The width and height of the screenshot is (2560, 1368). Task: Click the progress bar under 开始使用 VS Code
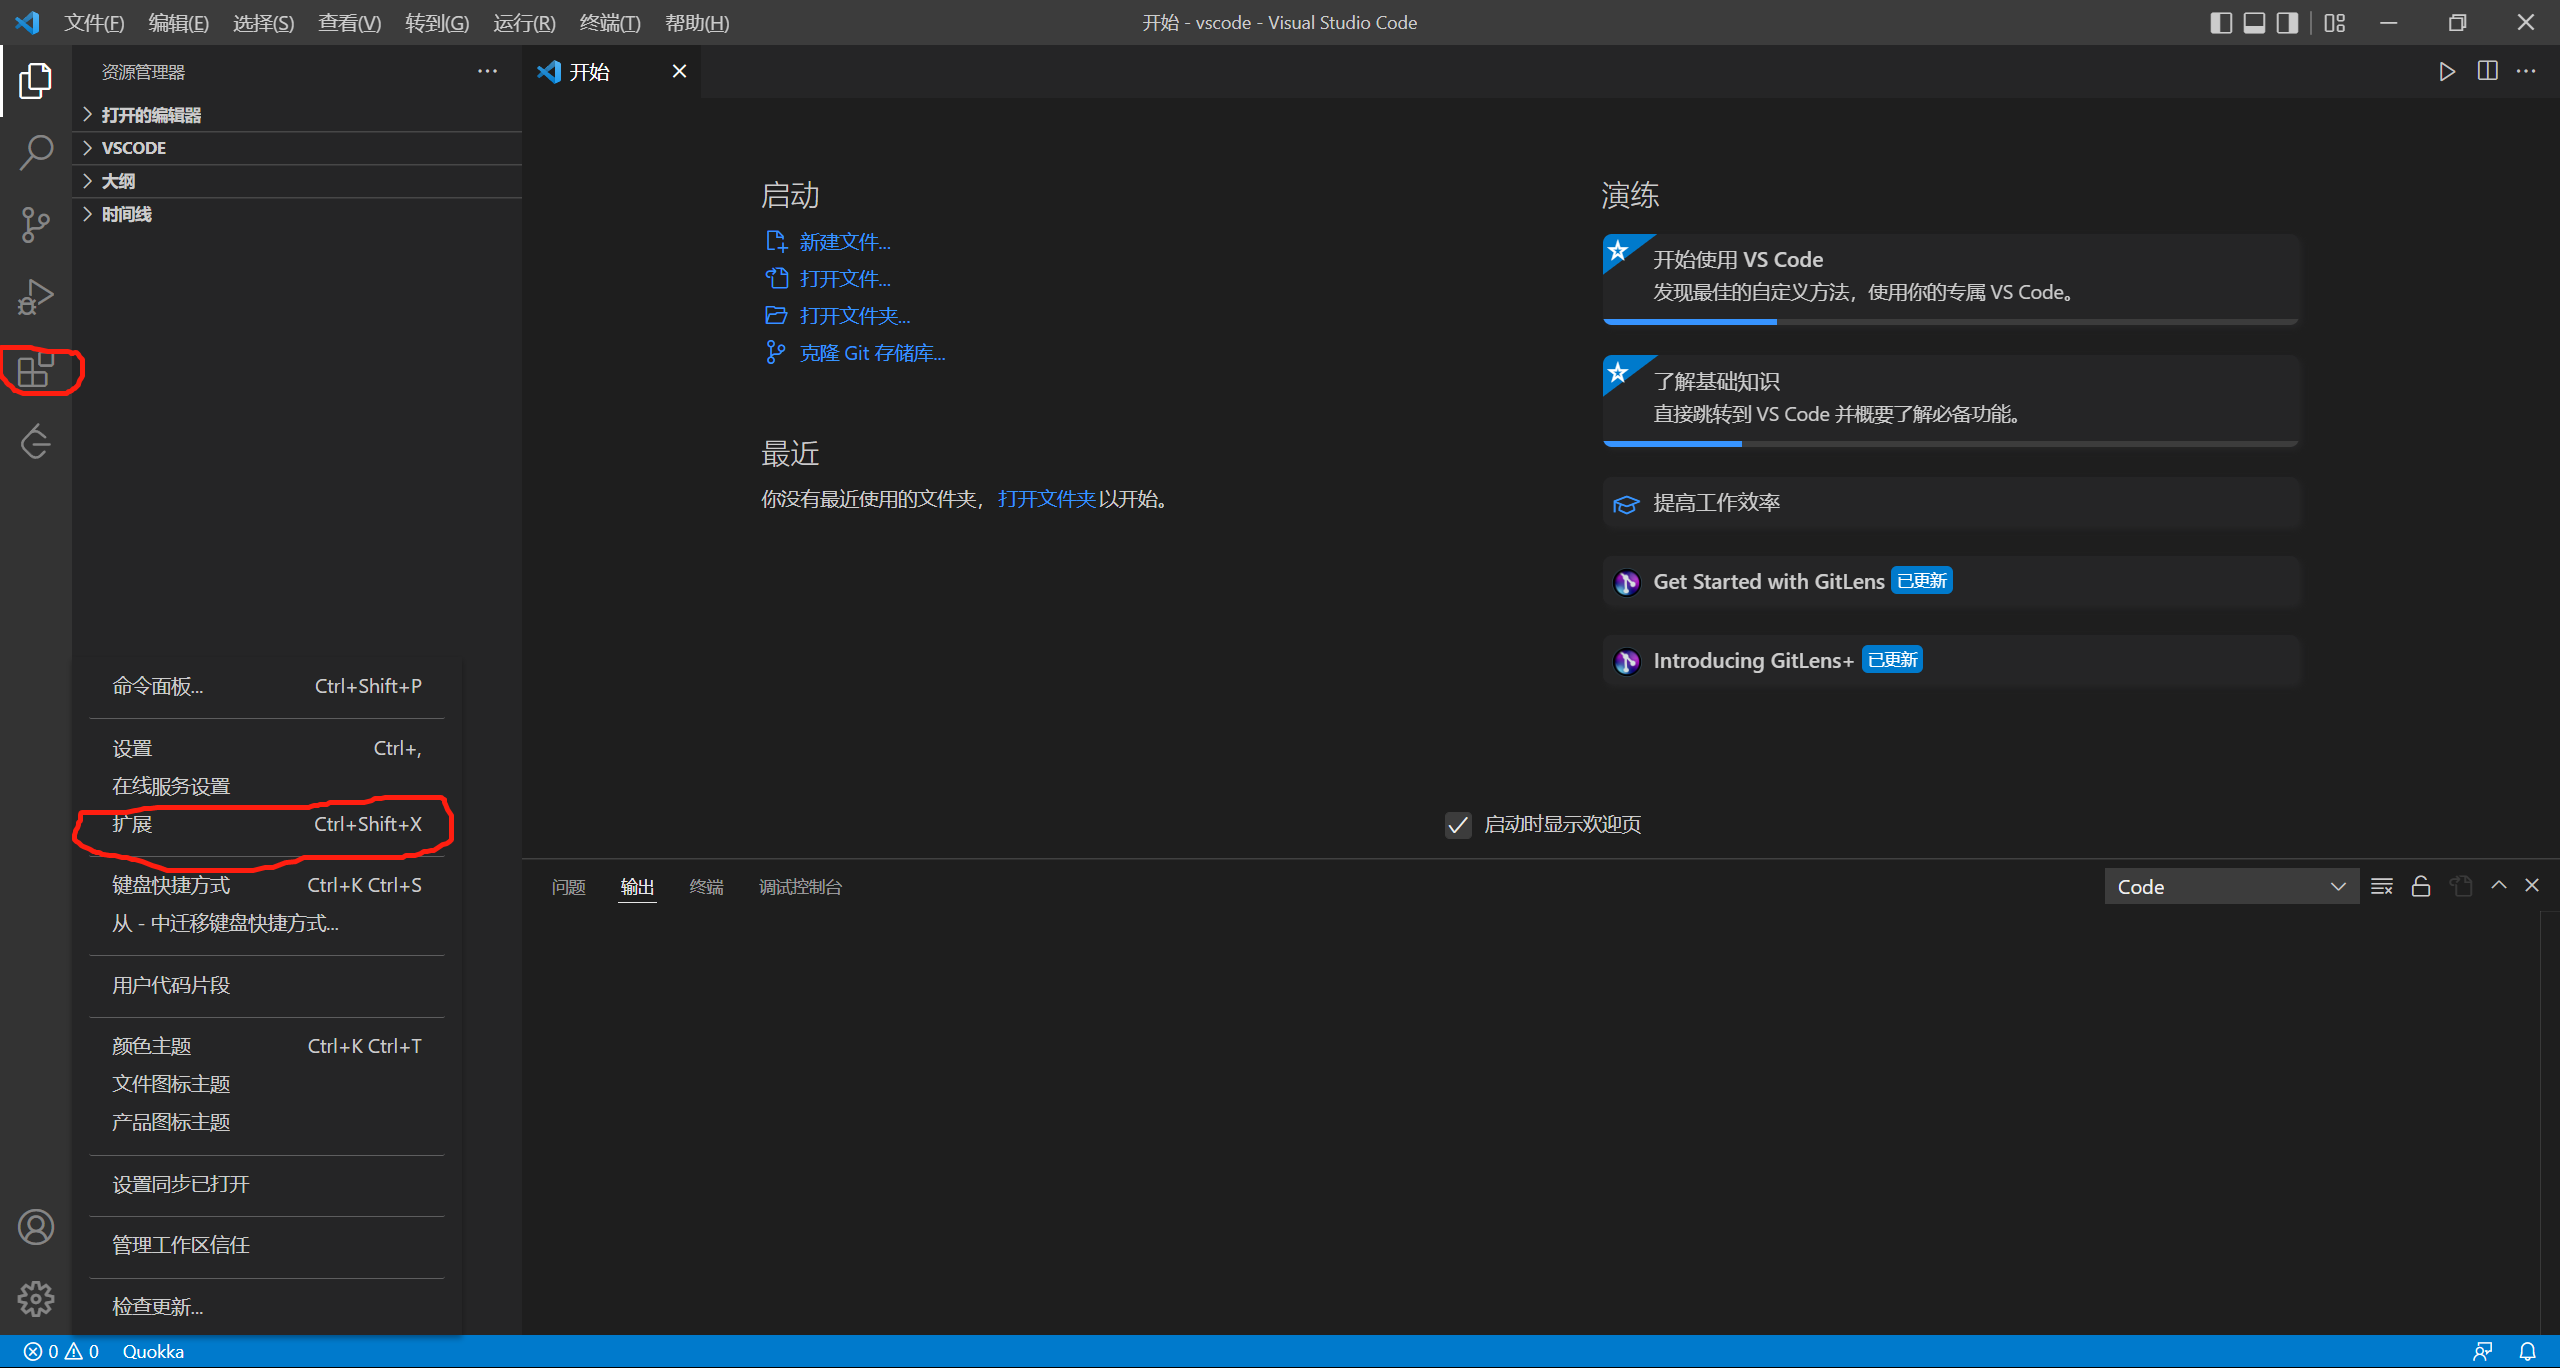[x=1690, y=321]
